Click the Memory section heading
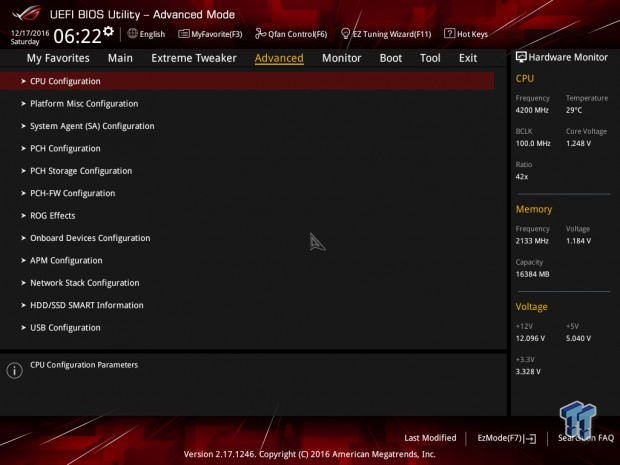This screenshot has height=465, width=620. pos(534,209)
